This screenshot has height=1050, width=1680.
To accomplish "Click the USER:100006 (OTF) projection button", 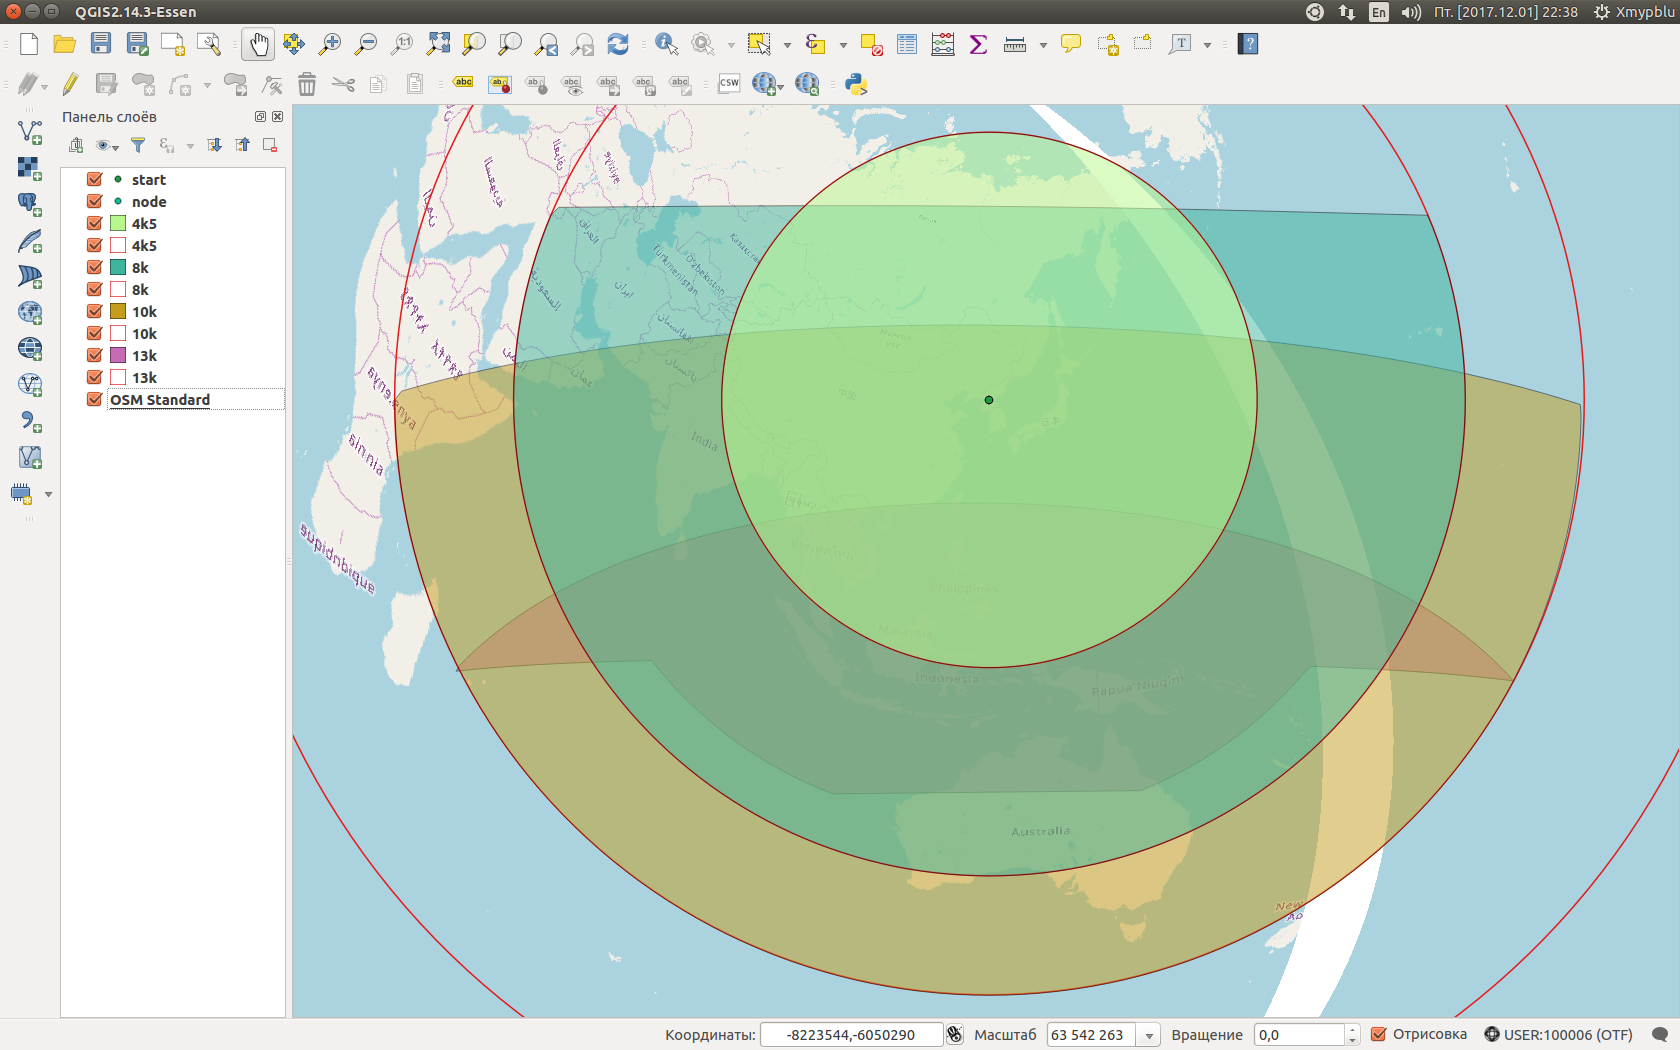I will (x=1557, y=1034).
